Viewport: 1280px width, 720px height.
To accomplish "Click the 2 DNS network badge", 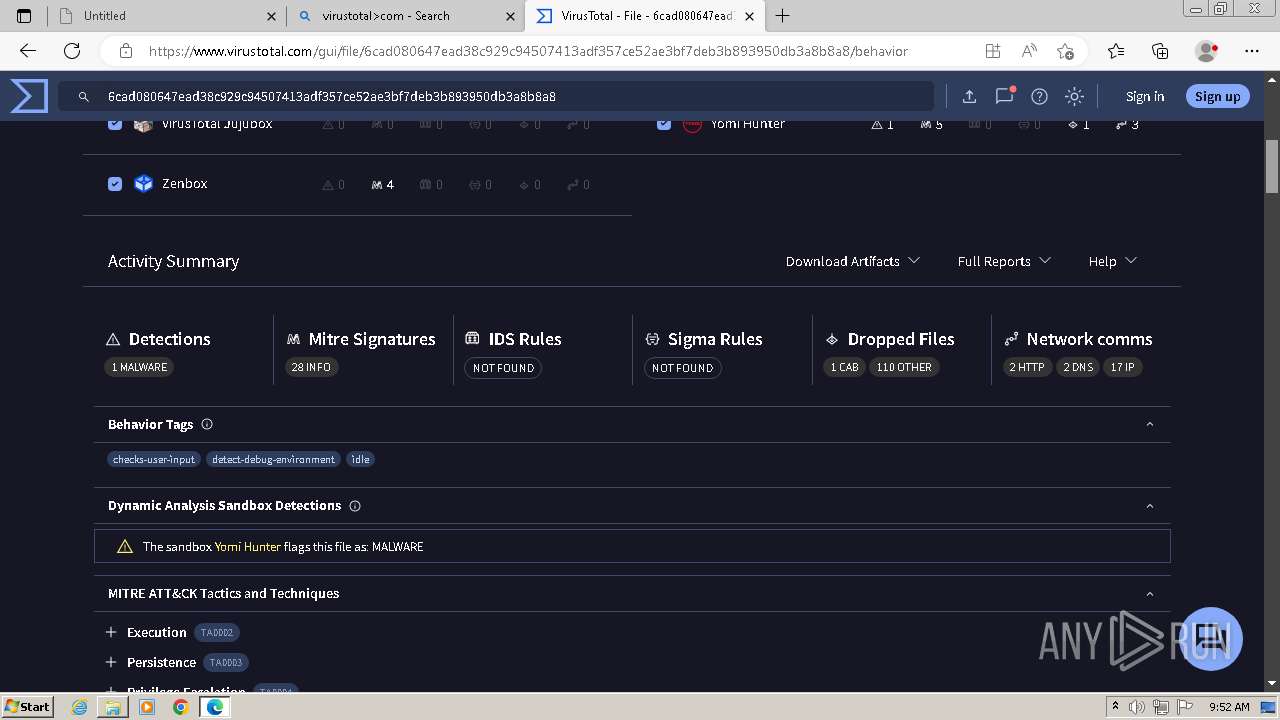I will click(1078, 367).
